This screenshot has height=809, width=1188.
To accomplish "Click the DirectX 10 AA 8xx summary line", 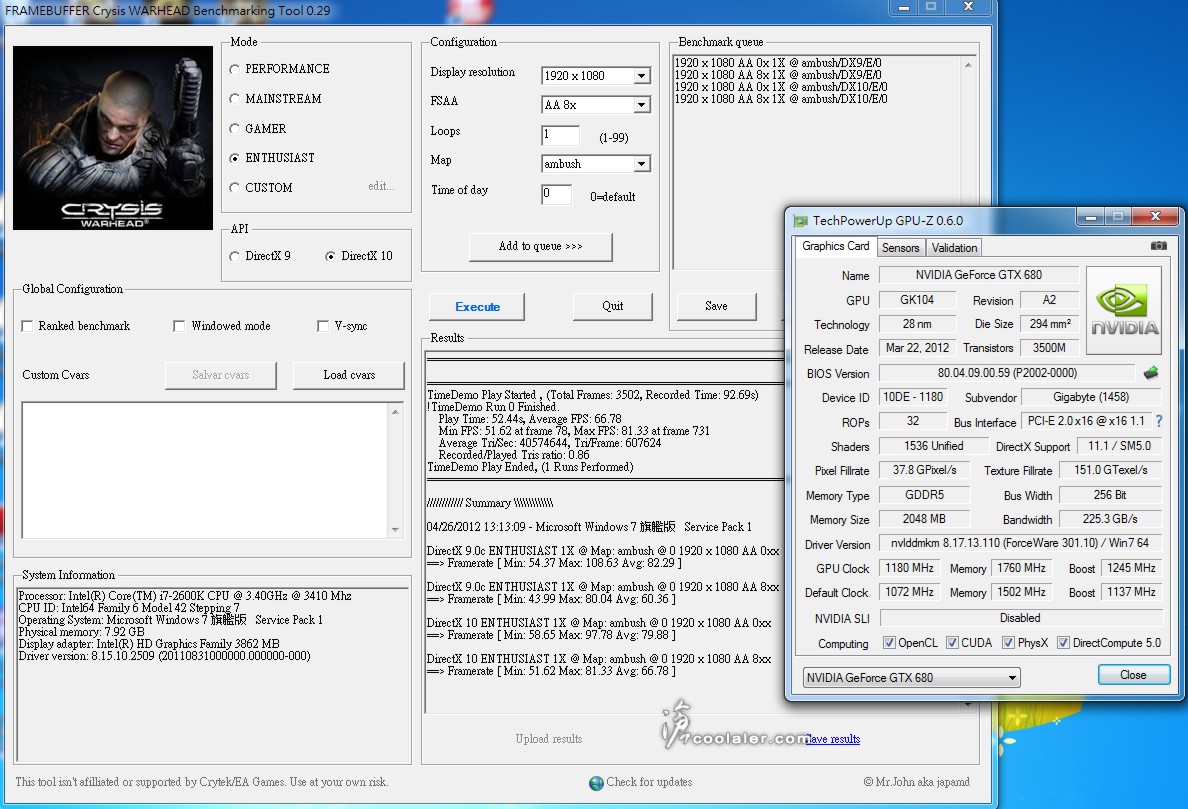I will pyautogui.click(x=599, y=659).
